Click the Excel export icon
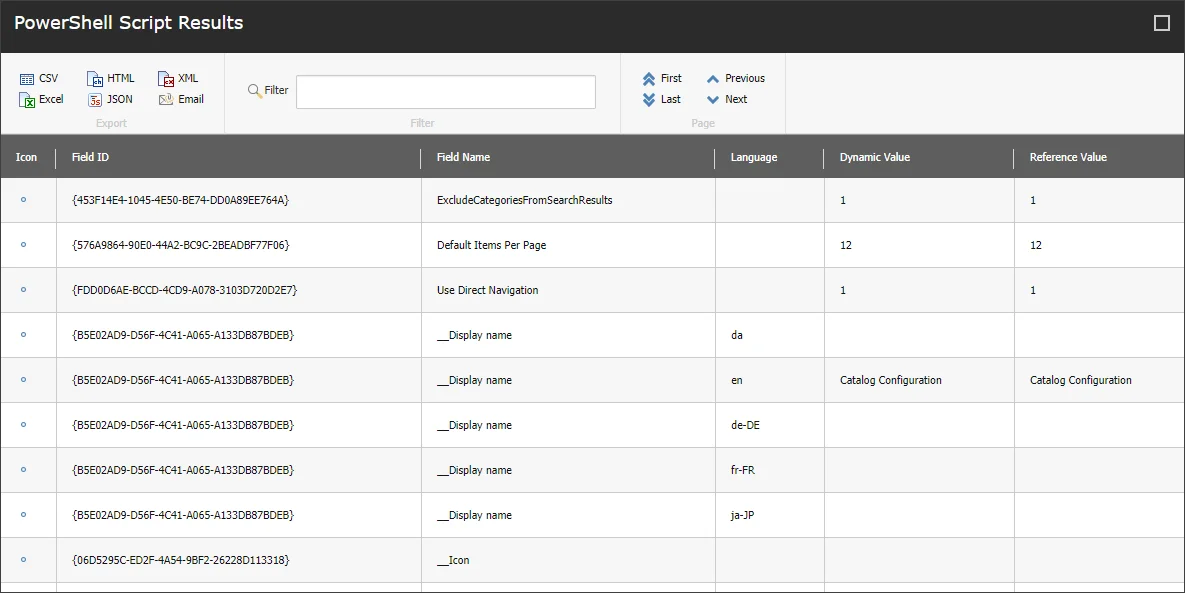1185x593 pixels. (x=27, y=100)
